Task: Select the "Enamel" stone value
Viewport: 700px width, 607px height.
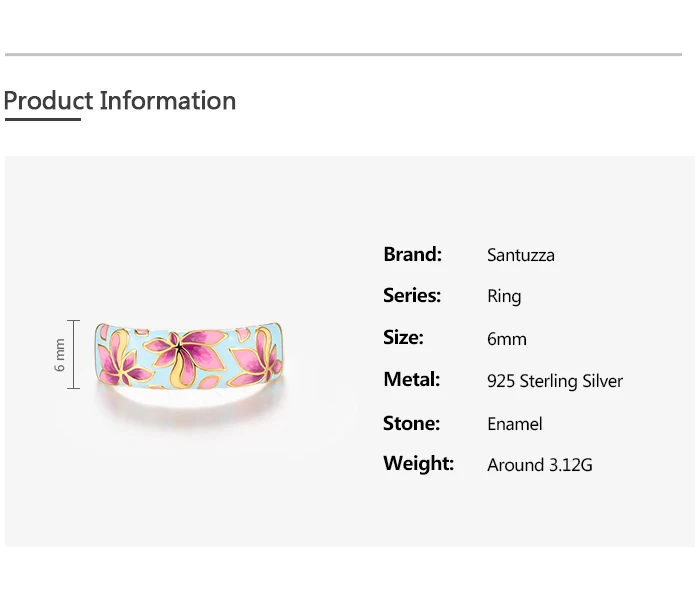Action: 514,424
